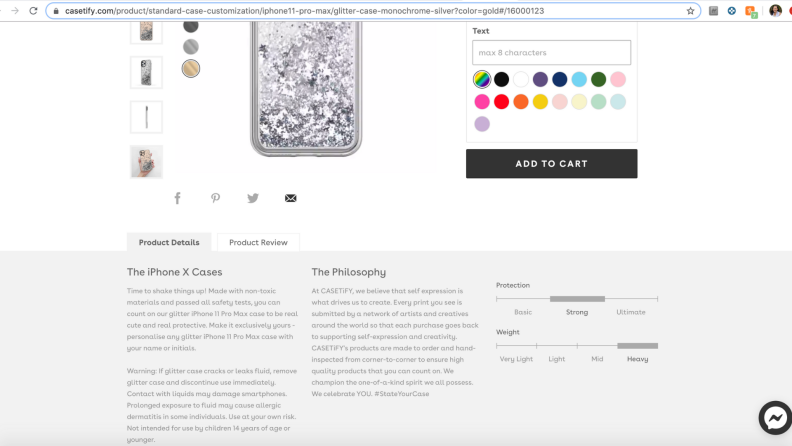Open the blue circular extension icon

(731, 11)
